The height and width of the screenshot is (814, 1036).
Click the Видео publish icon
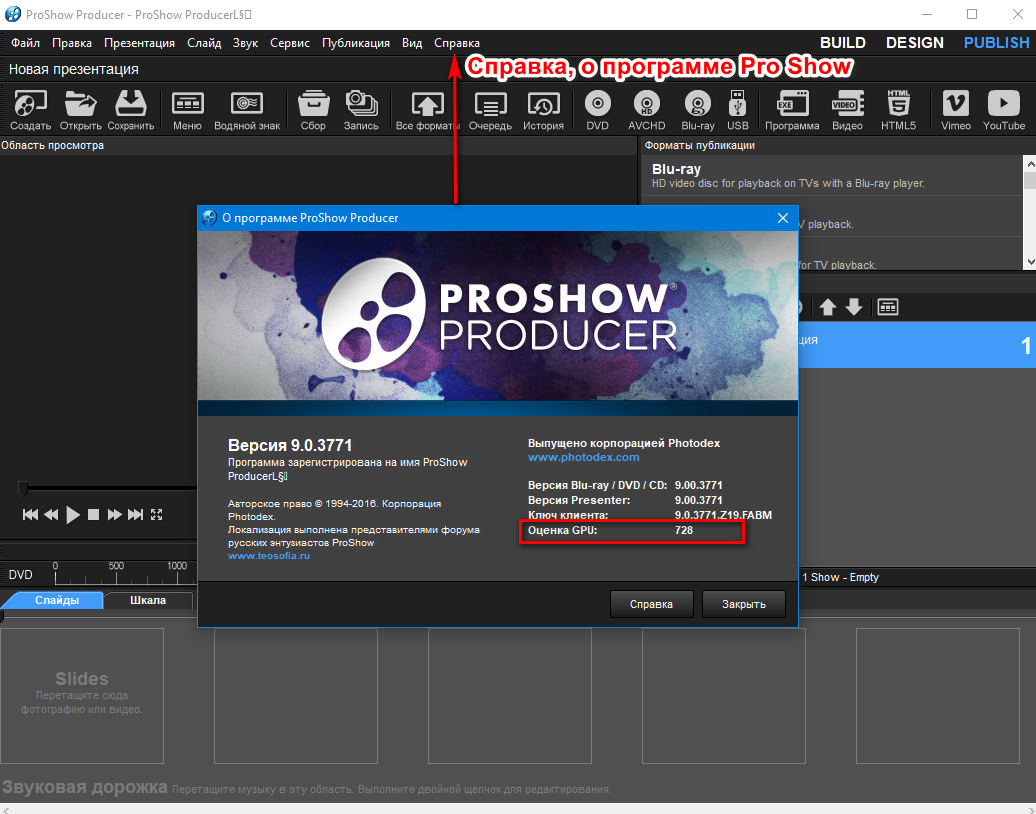tap(847, 110)
